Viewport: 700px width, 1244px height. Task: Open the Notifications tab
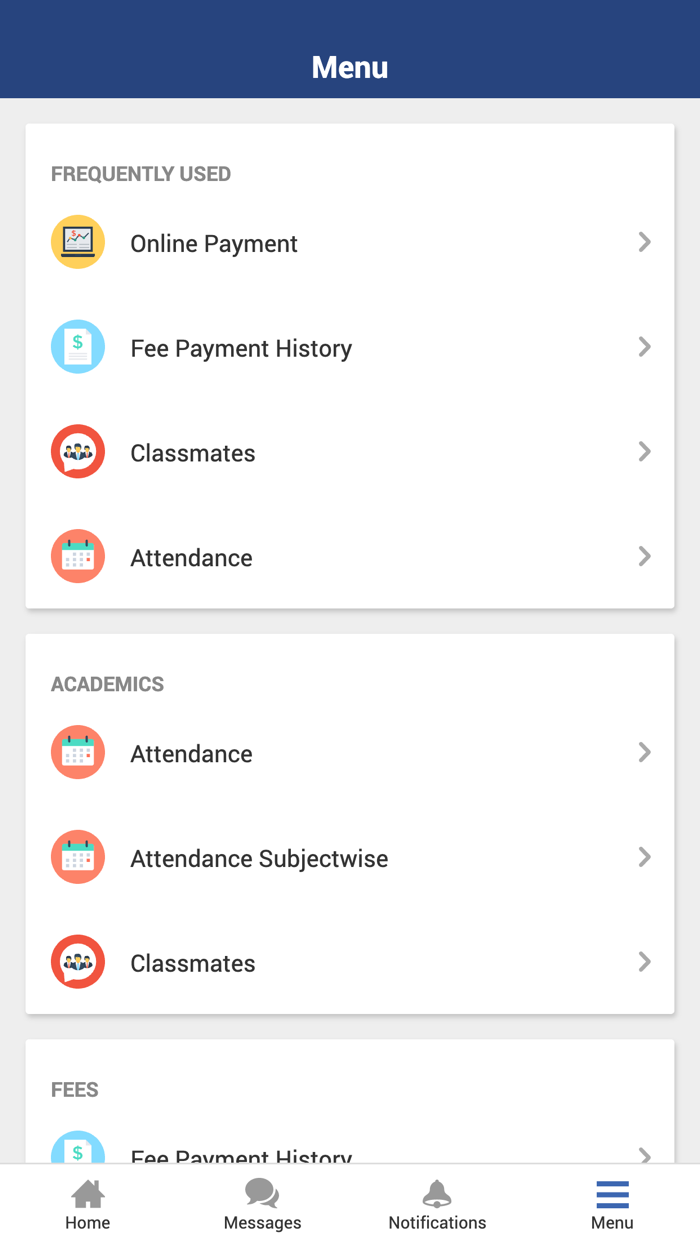[437, 1204]
